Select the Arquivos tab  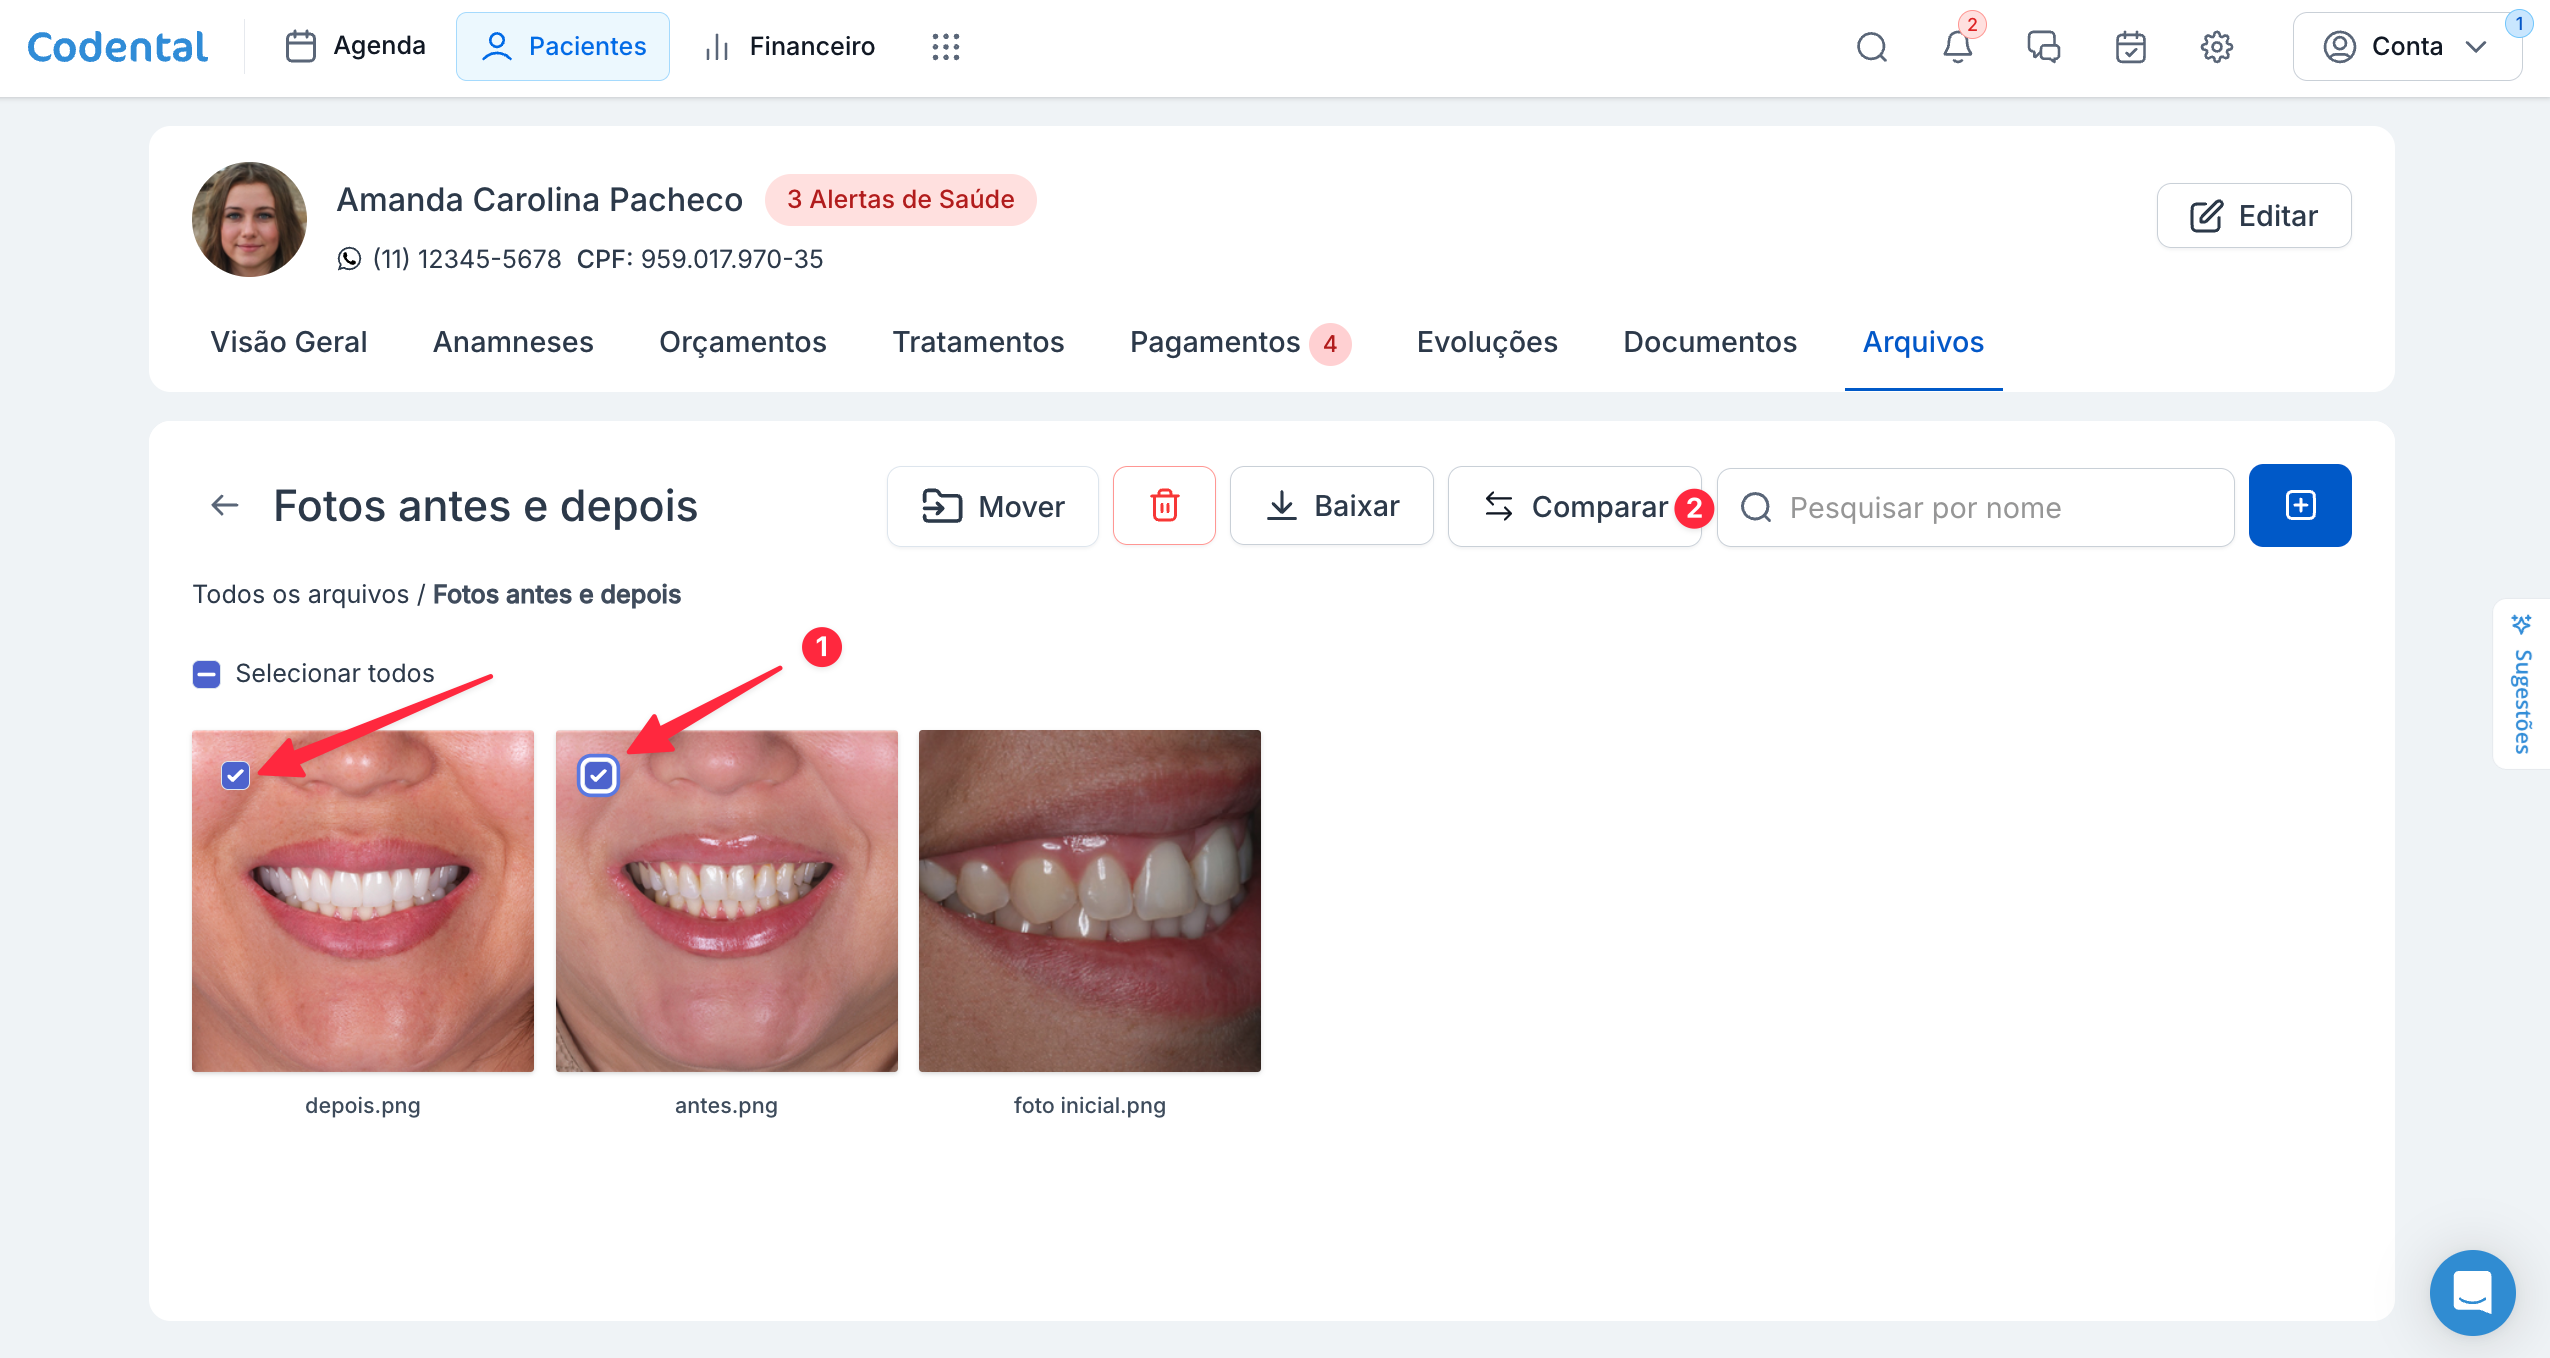tap(1923, 342)
